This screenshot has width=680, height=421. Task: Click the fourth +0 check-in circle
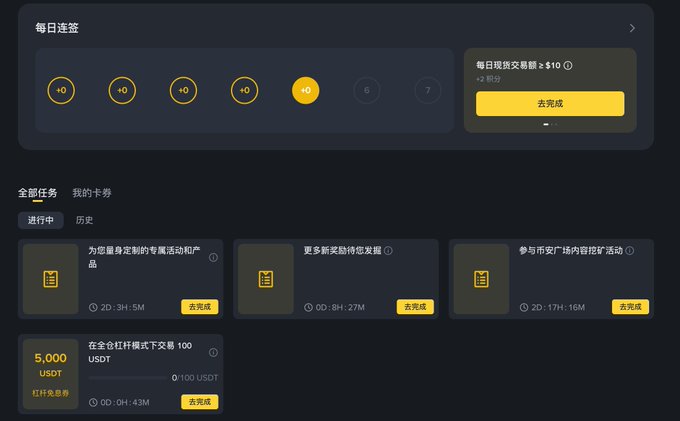[245, 90]
